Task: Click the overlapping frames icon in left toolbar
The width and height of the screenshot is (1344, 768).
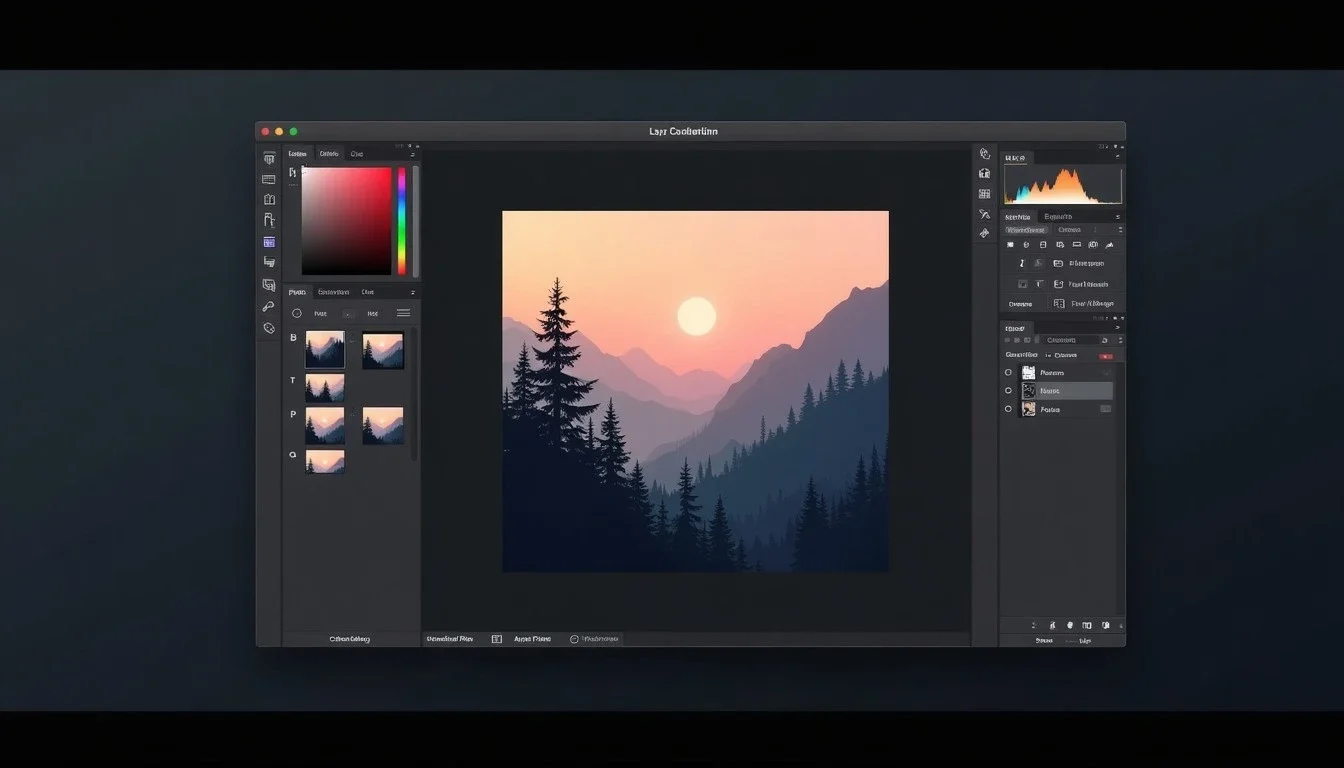Action: [x=269, y=285]
